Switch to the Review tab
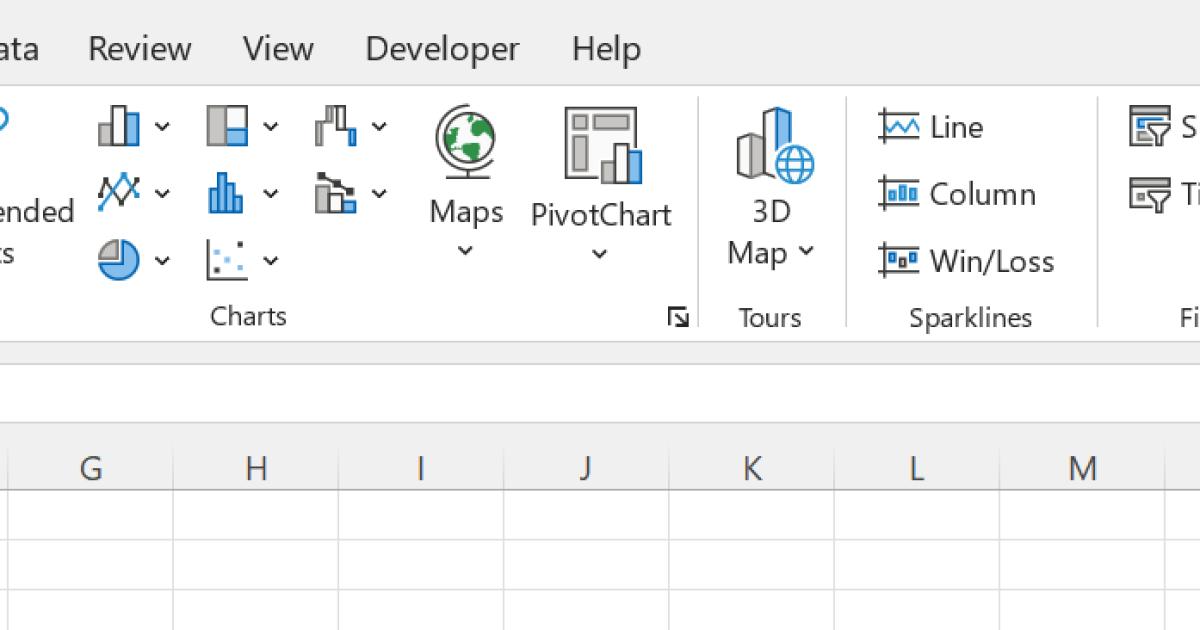The image size is (1200, 630). pyautogui.click(x=139, y=49)
